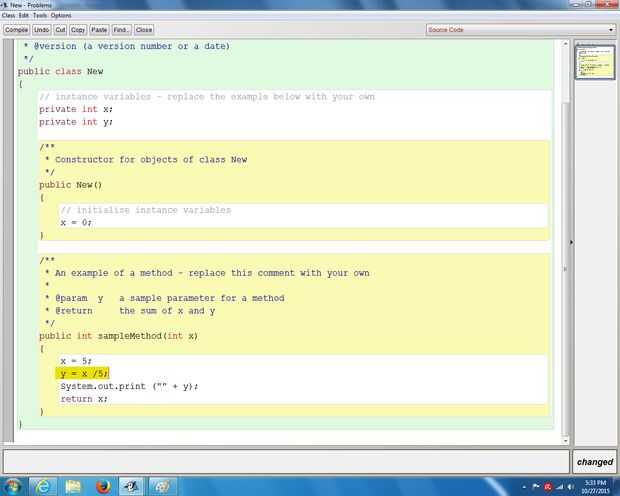Screen dimensions: 620x496
Task: Click the BlueJ icon in the title bar
Action: (4, 5)
